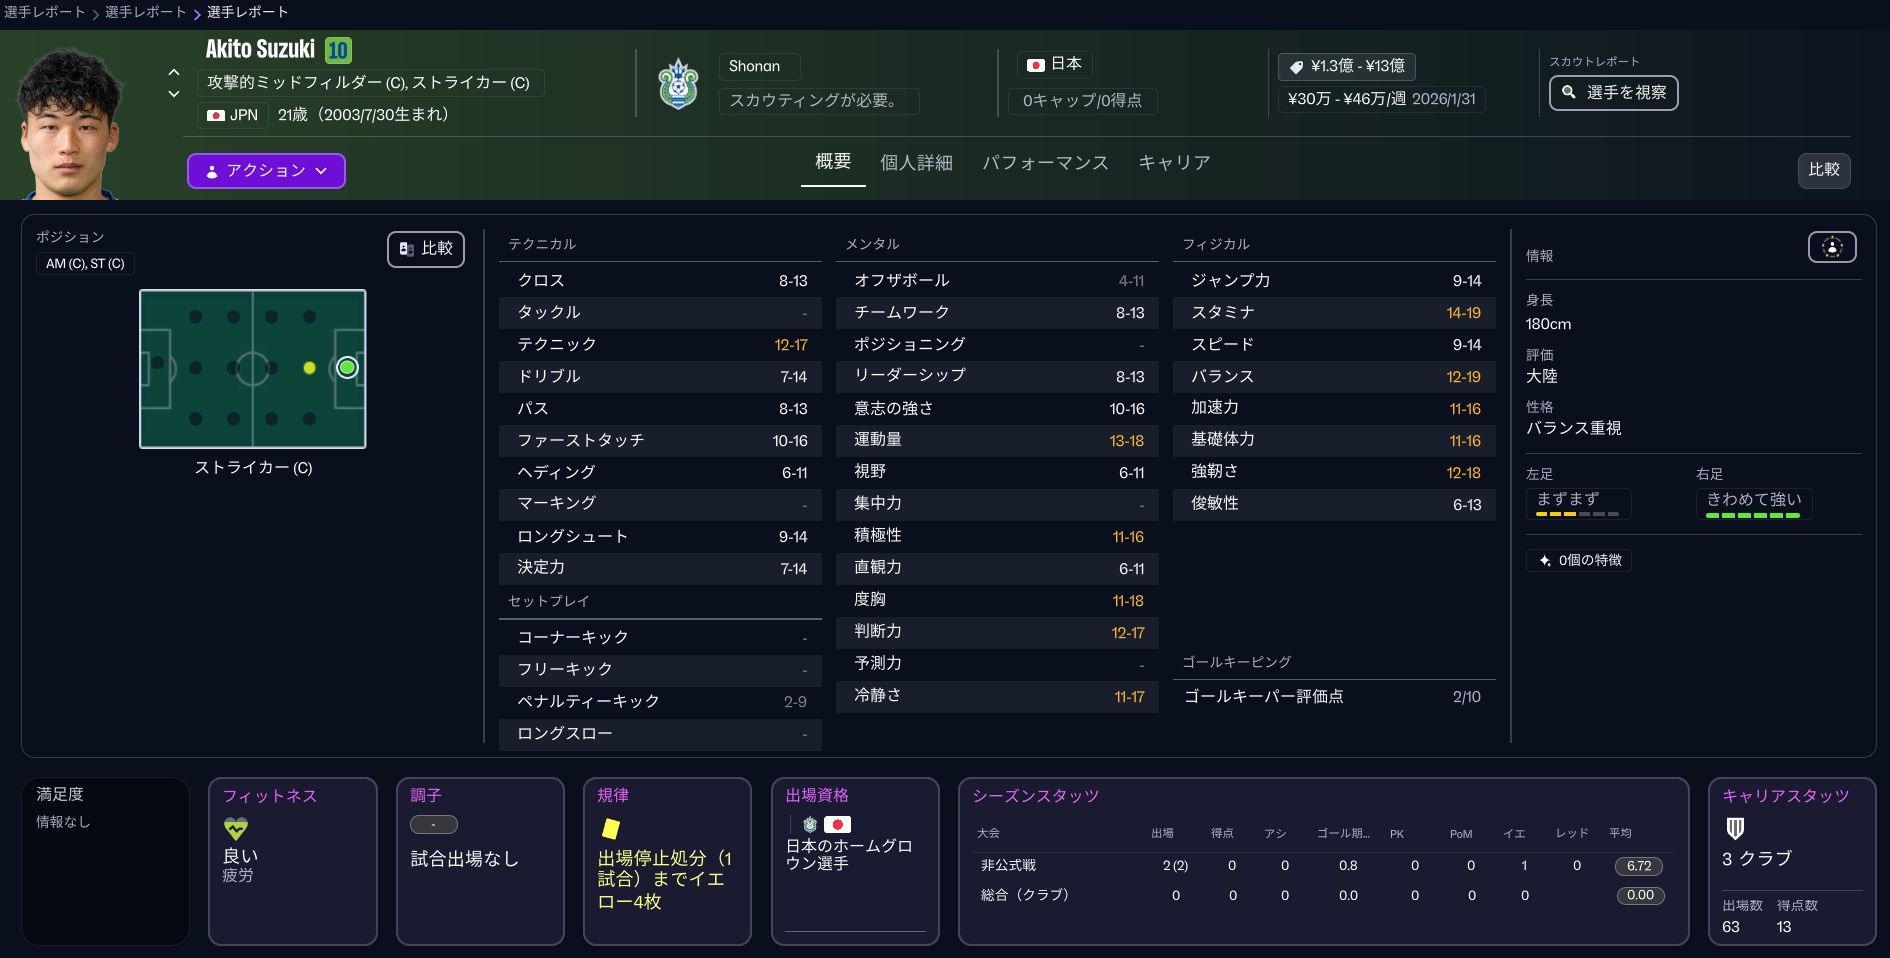This screenshot has height=958, width=1890.
Task: Click the 選手を視察 scout button
Action: [1613, 93]
